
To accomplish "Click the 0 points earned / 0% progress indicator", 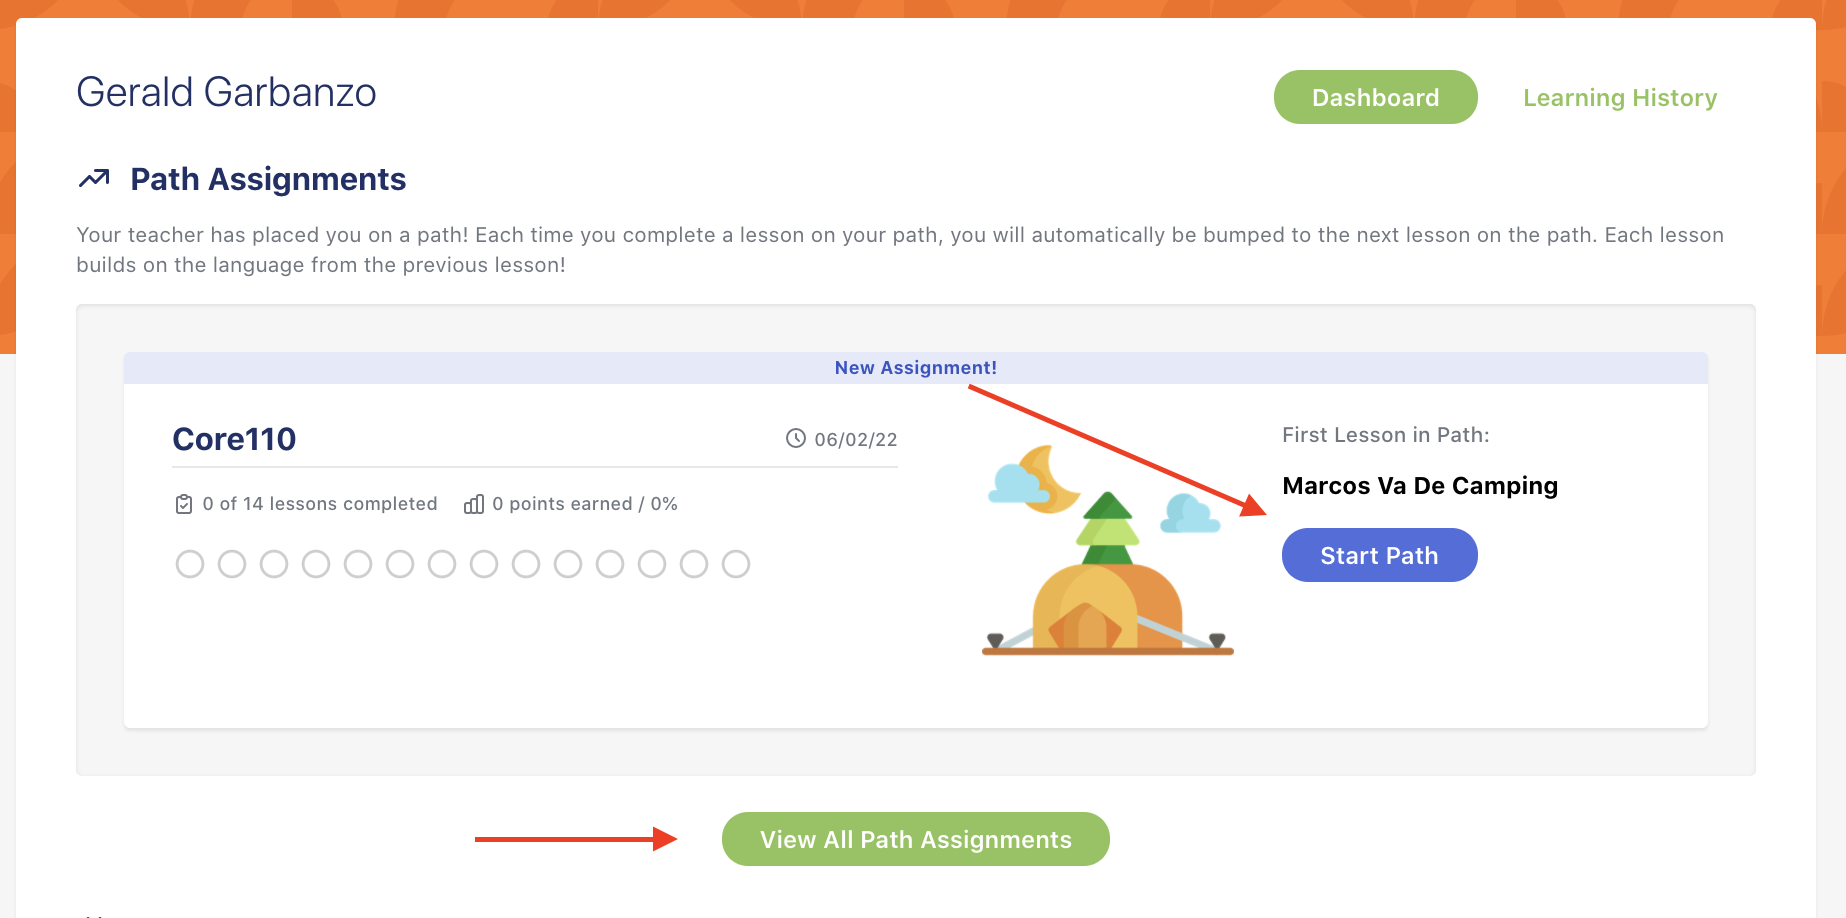I will pyautogui.click(x=585, y=503).
